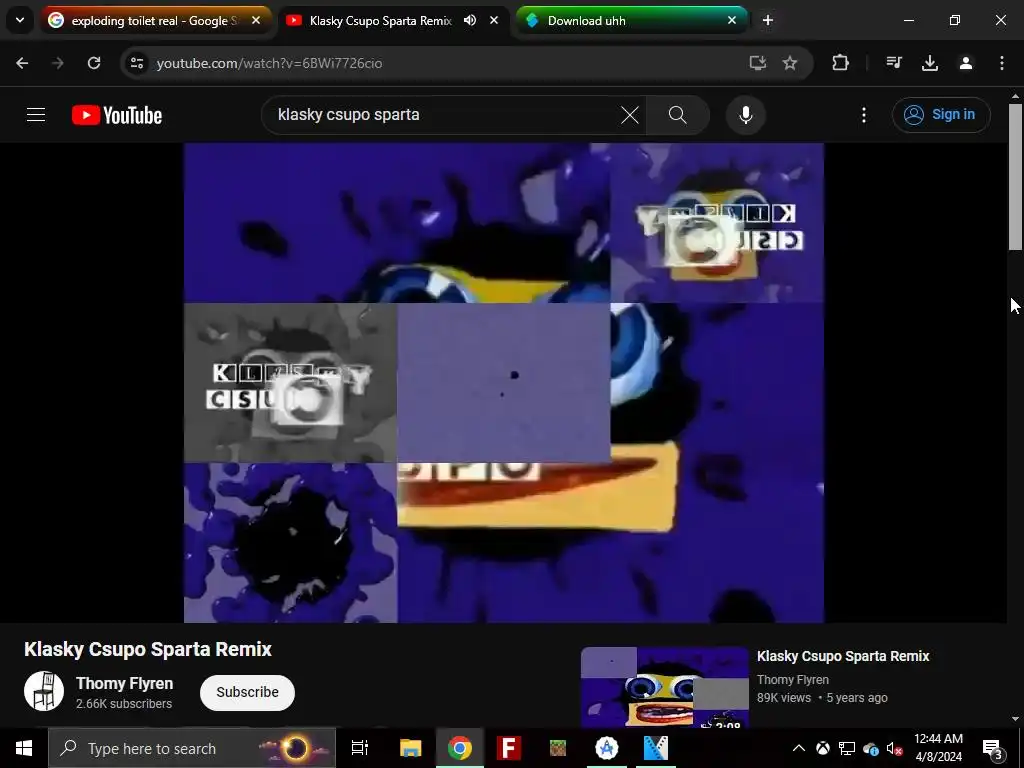The width and height of the screenshot is (1024, 768).
Task: Open a new browser tab
Action: [x=768, y=21]
